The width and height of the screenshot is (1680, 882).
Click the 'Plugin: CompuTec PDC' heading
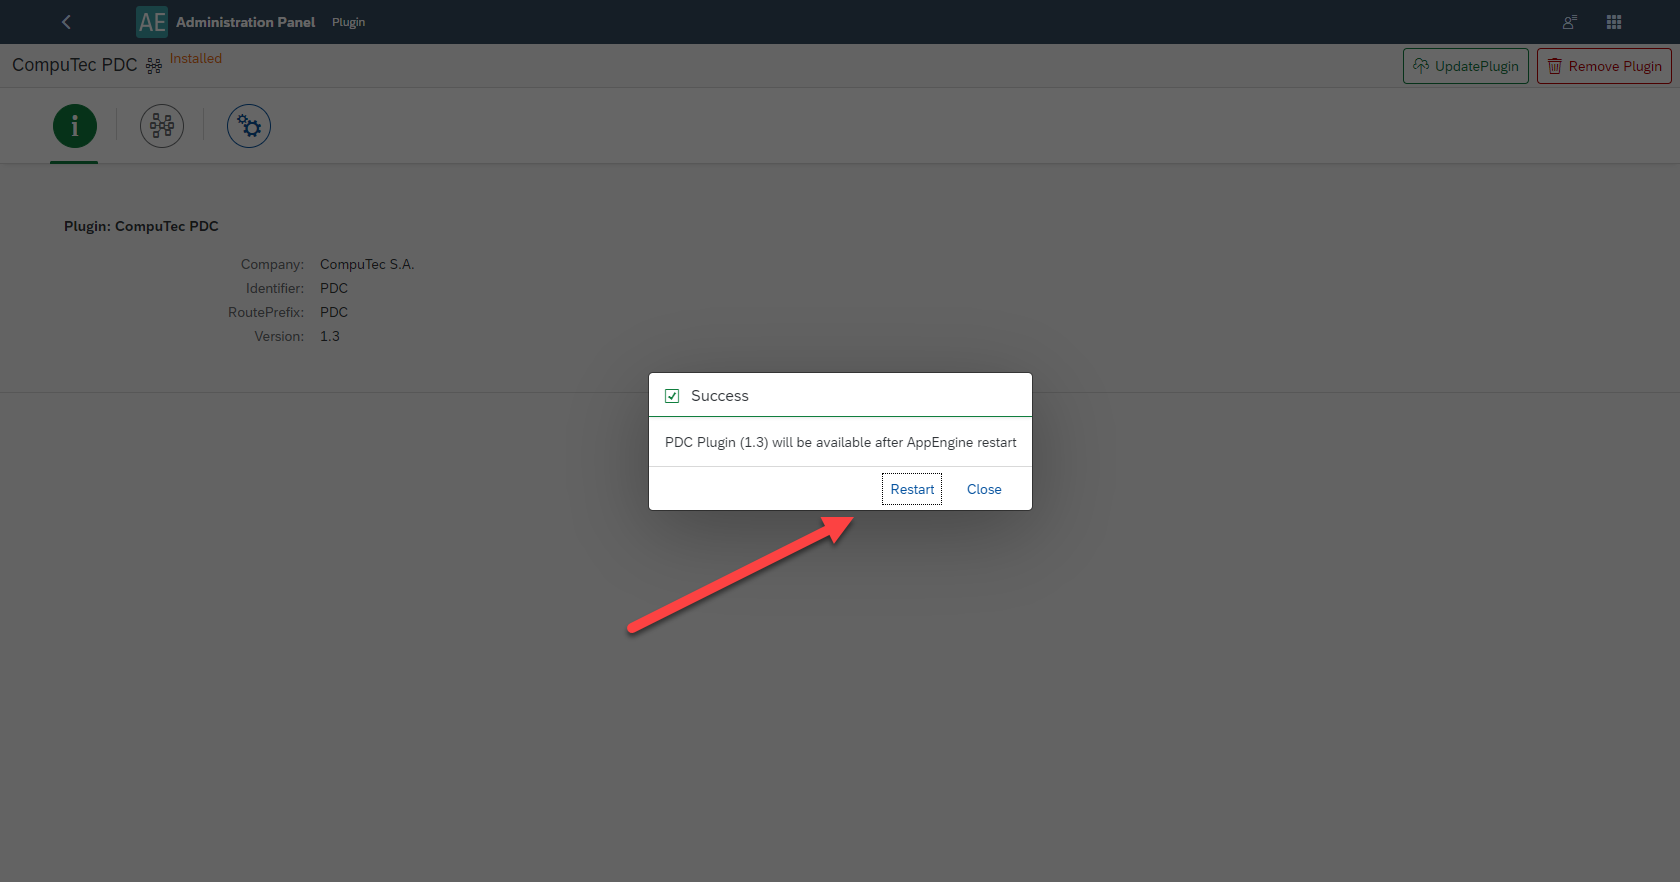pyautogui.click(x=141, y=226)
